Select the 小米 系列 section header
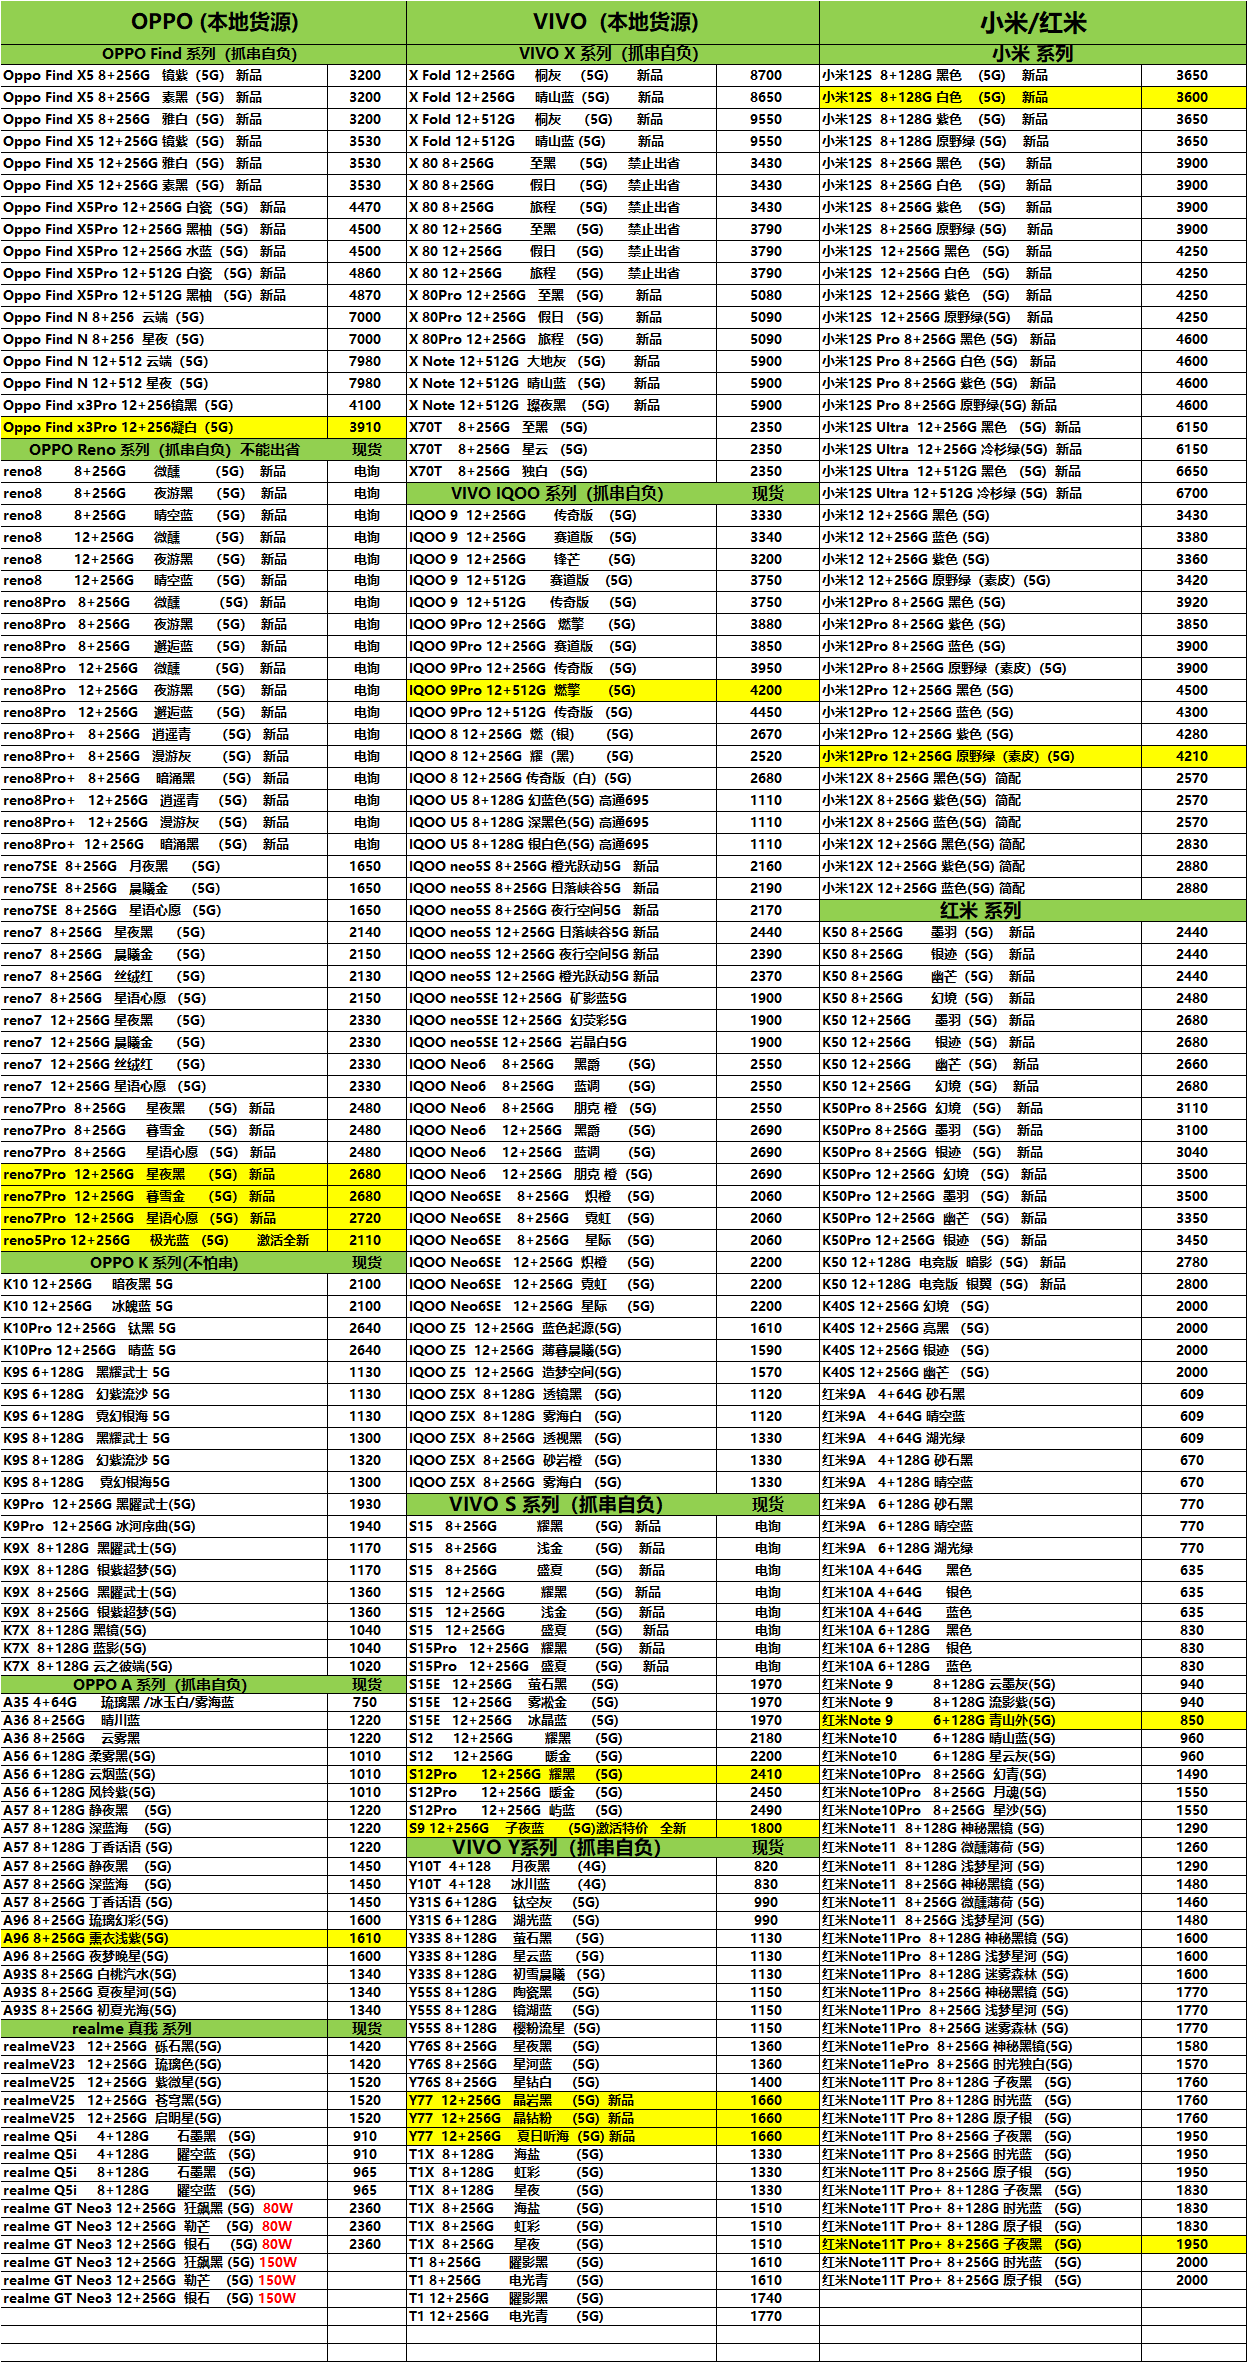The image size is (1247, 2362). point(1033,54)
